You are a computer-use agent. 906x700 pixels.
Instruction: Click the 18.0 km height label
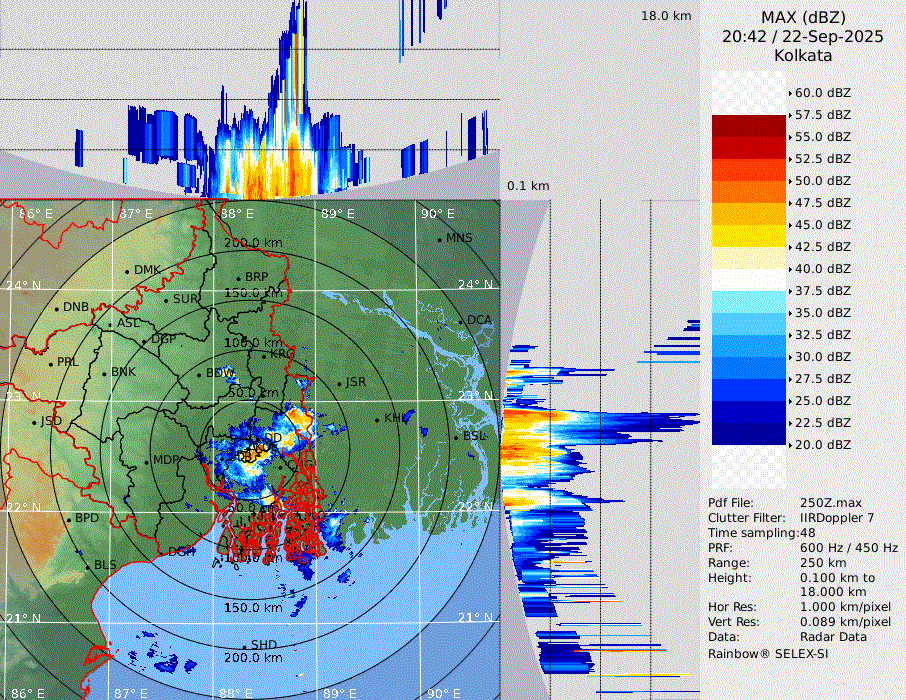point(666,16)
